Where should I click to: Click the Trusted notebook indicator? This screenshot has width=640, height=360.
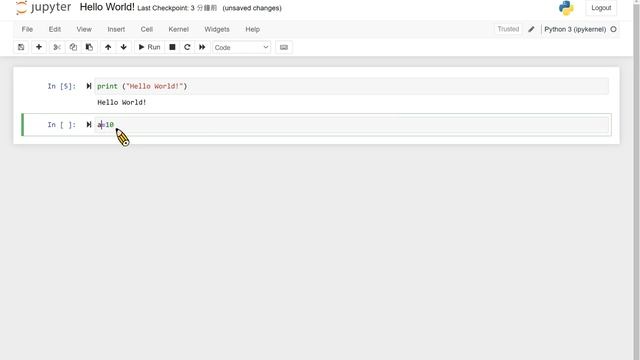pos(508,29)
